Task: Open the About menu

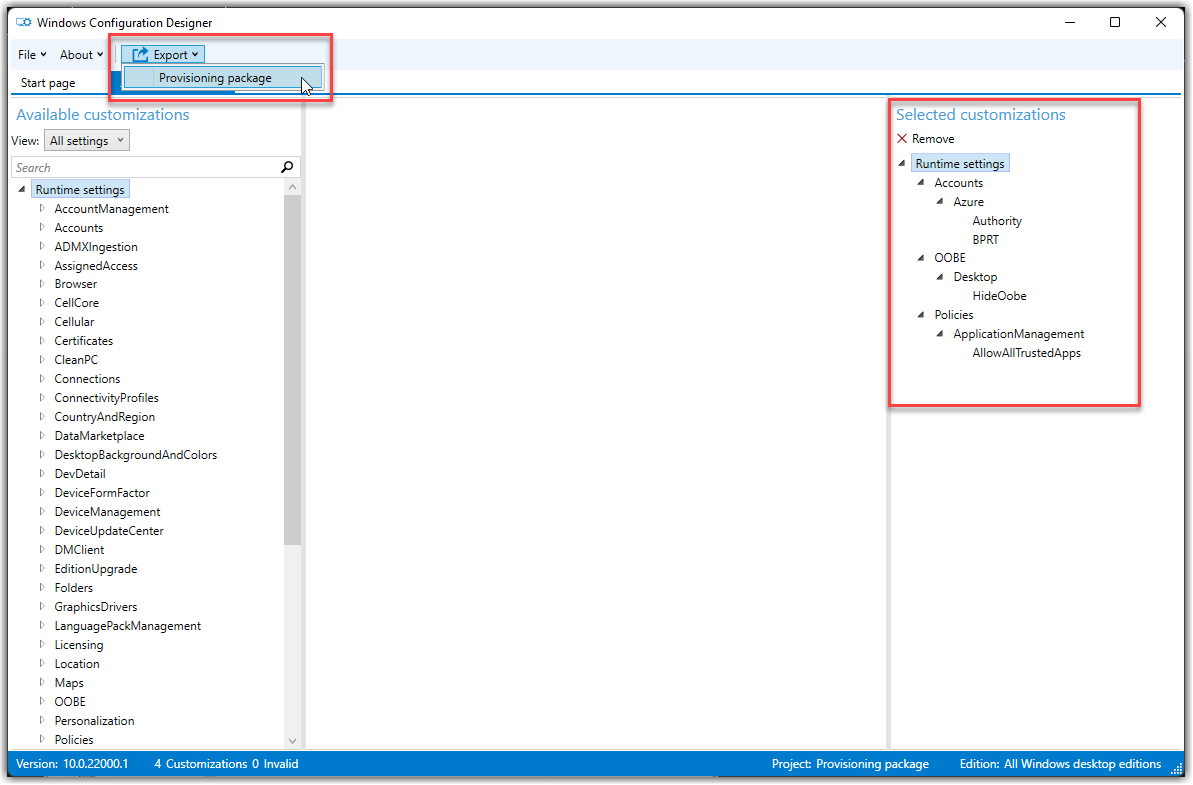Action: point(81,55)
